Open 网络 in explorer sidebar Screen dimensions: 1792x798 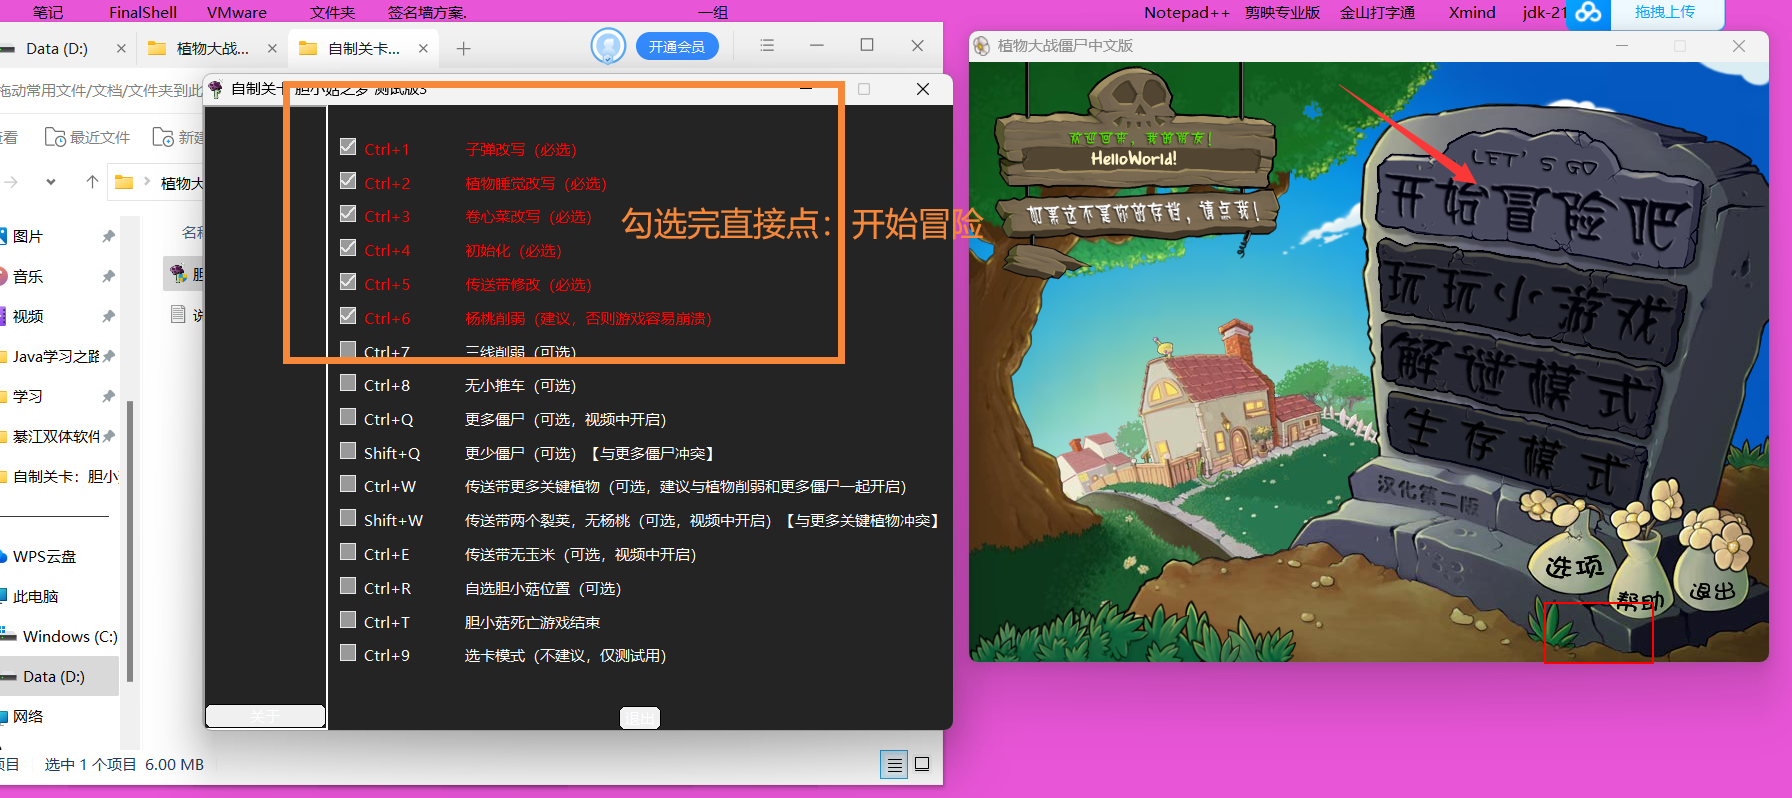tap(28, 716)
